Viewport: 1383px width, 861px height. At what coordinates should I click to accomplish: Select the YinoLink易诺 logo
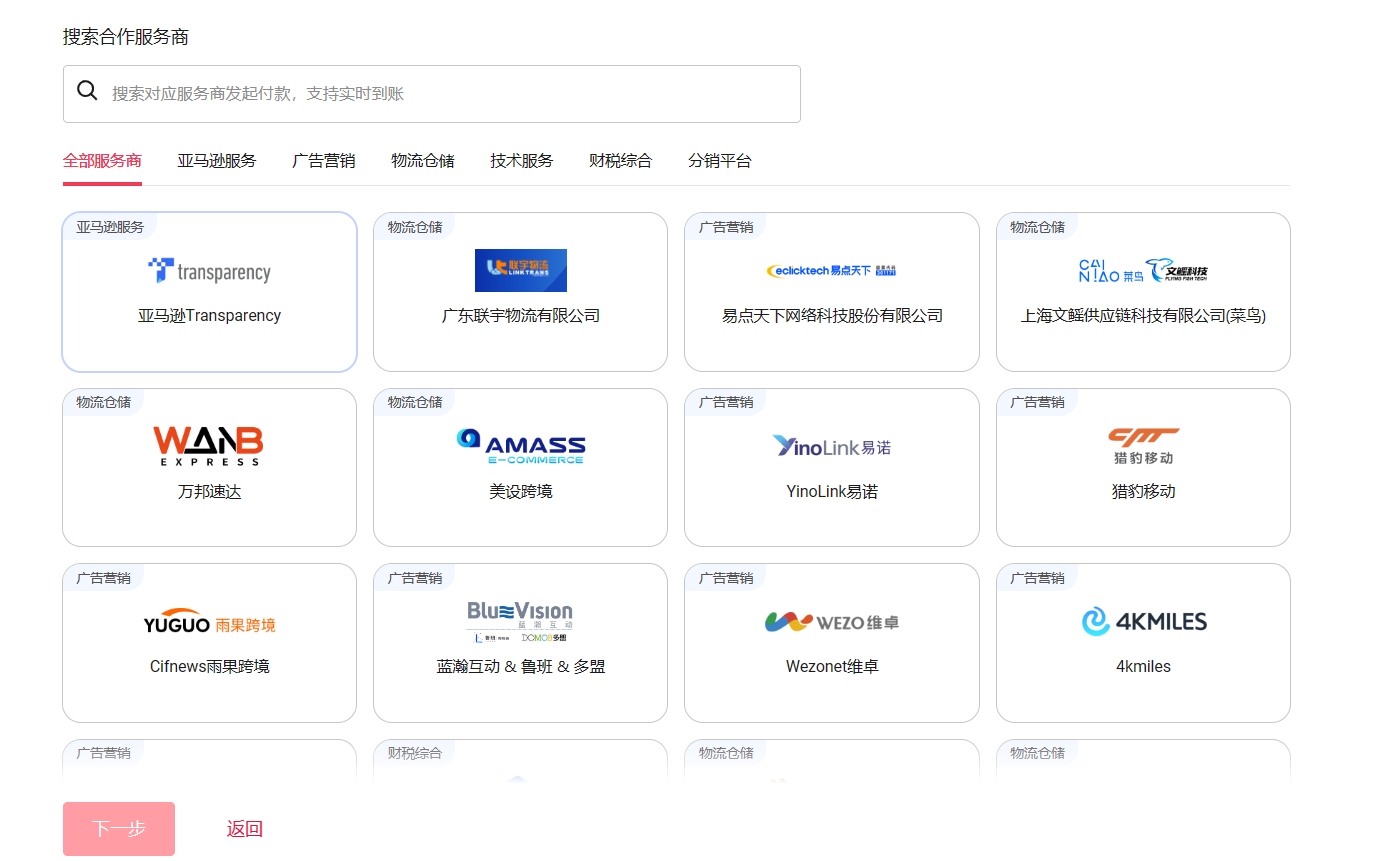(831, 445)
